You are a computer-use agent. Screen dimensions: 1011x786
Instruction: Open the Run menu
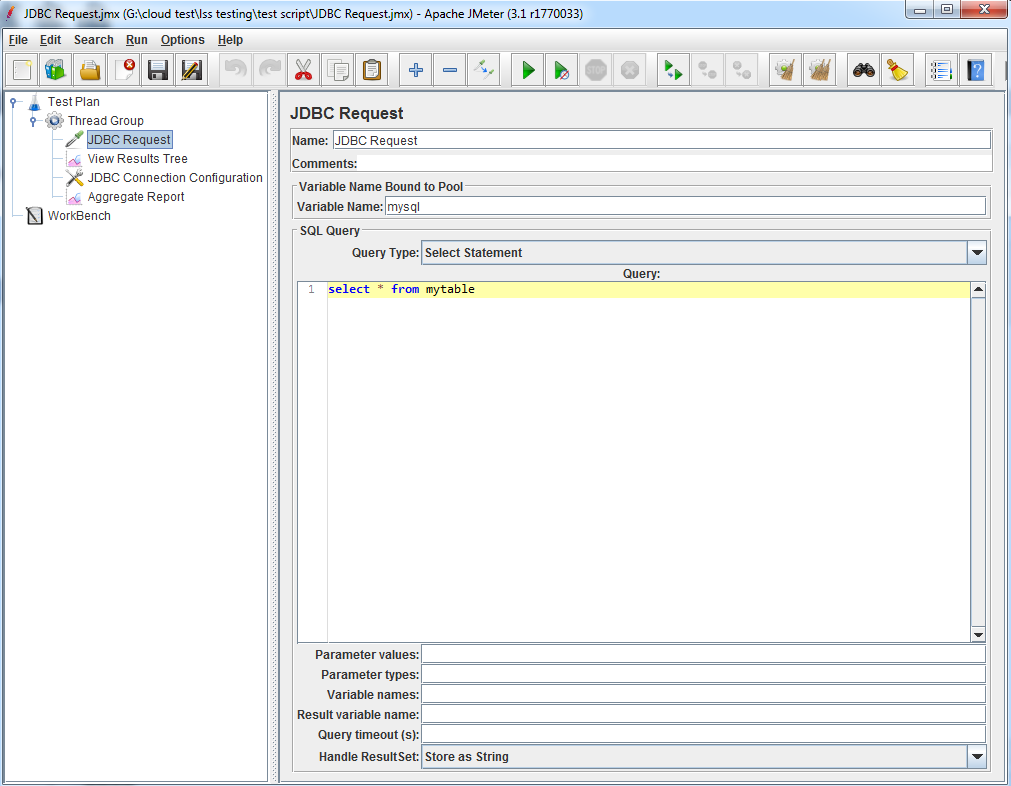tap(137, 40)
